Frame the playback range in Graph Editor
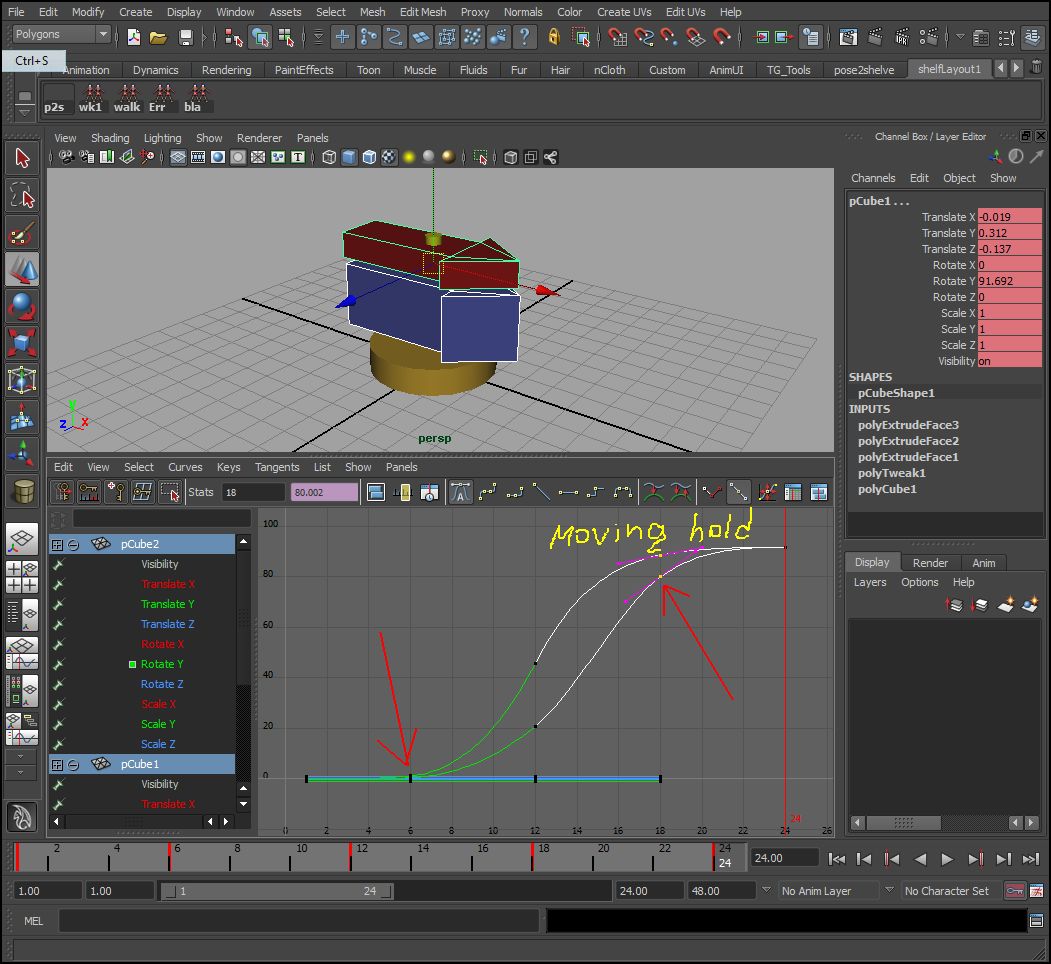Viewport: 1051px width, 964px height. tap(403, 492)
